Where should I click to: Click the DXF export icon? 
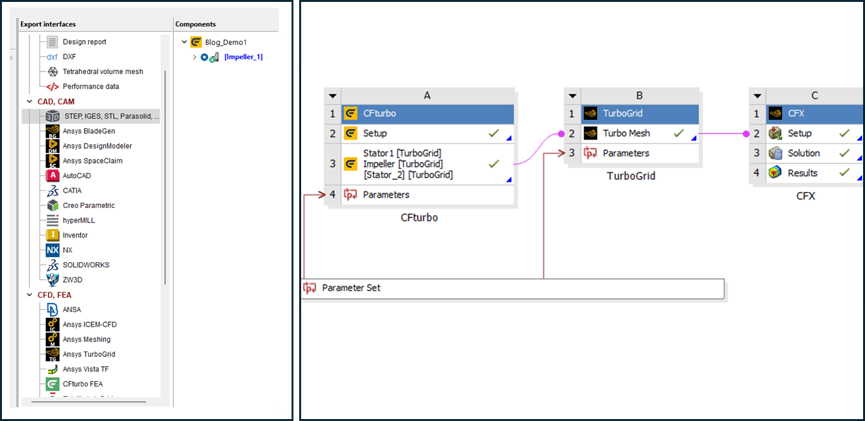tap(52, 57)
